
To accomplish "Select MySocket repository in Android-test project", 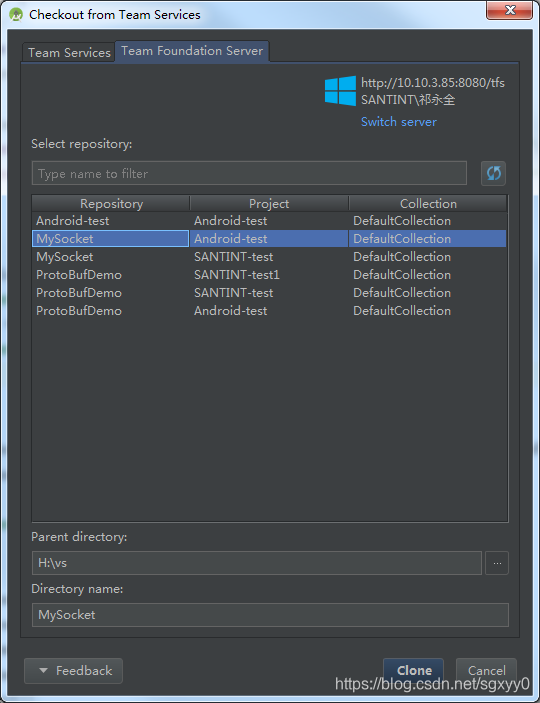I will (x=269, y=239).
